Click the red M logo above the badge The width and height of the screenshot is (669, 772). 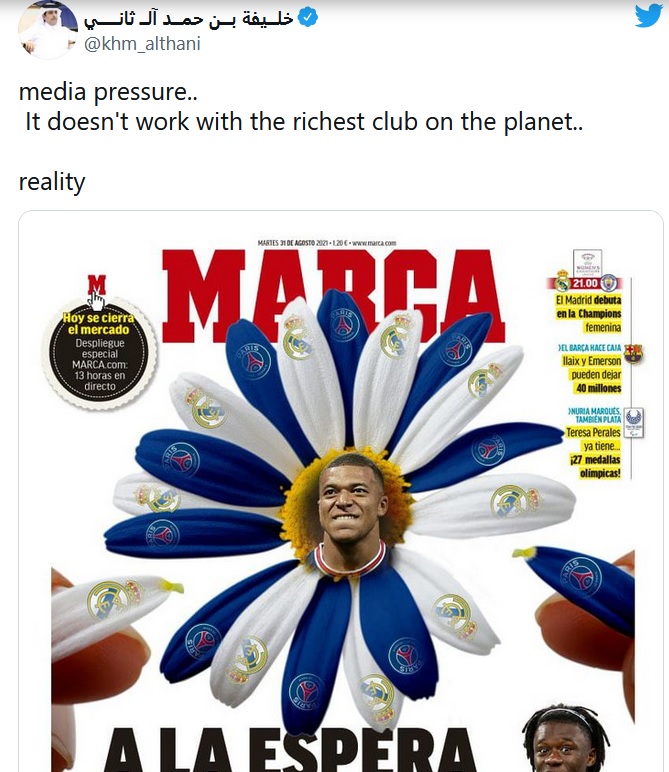click(x=97, y=285)
